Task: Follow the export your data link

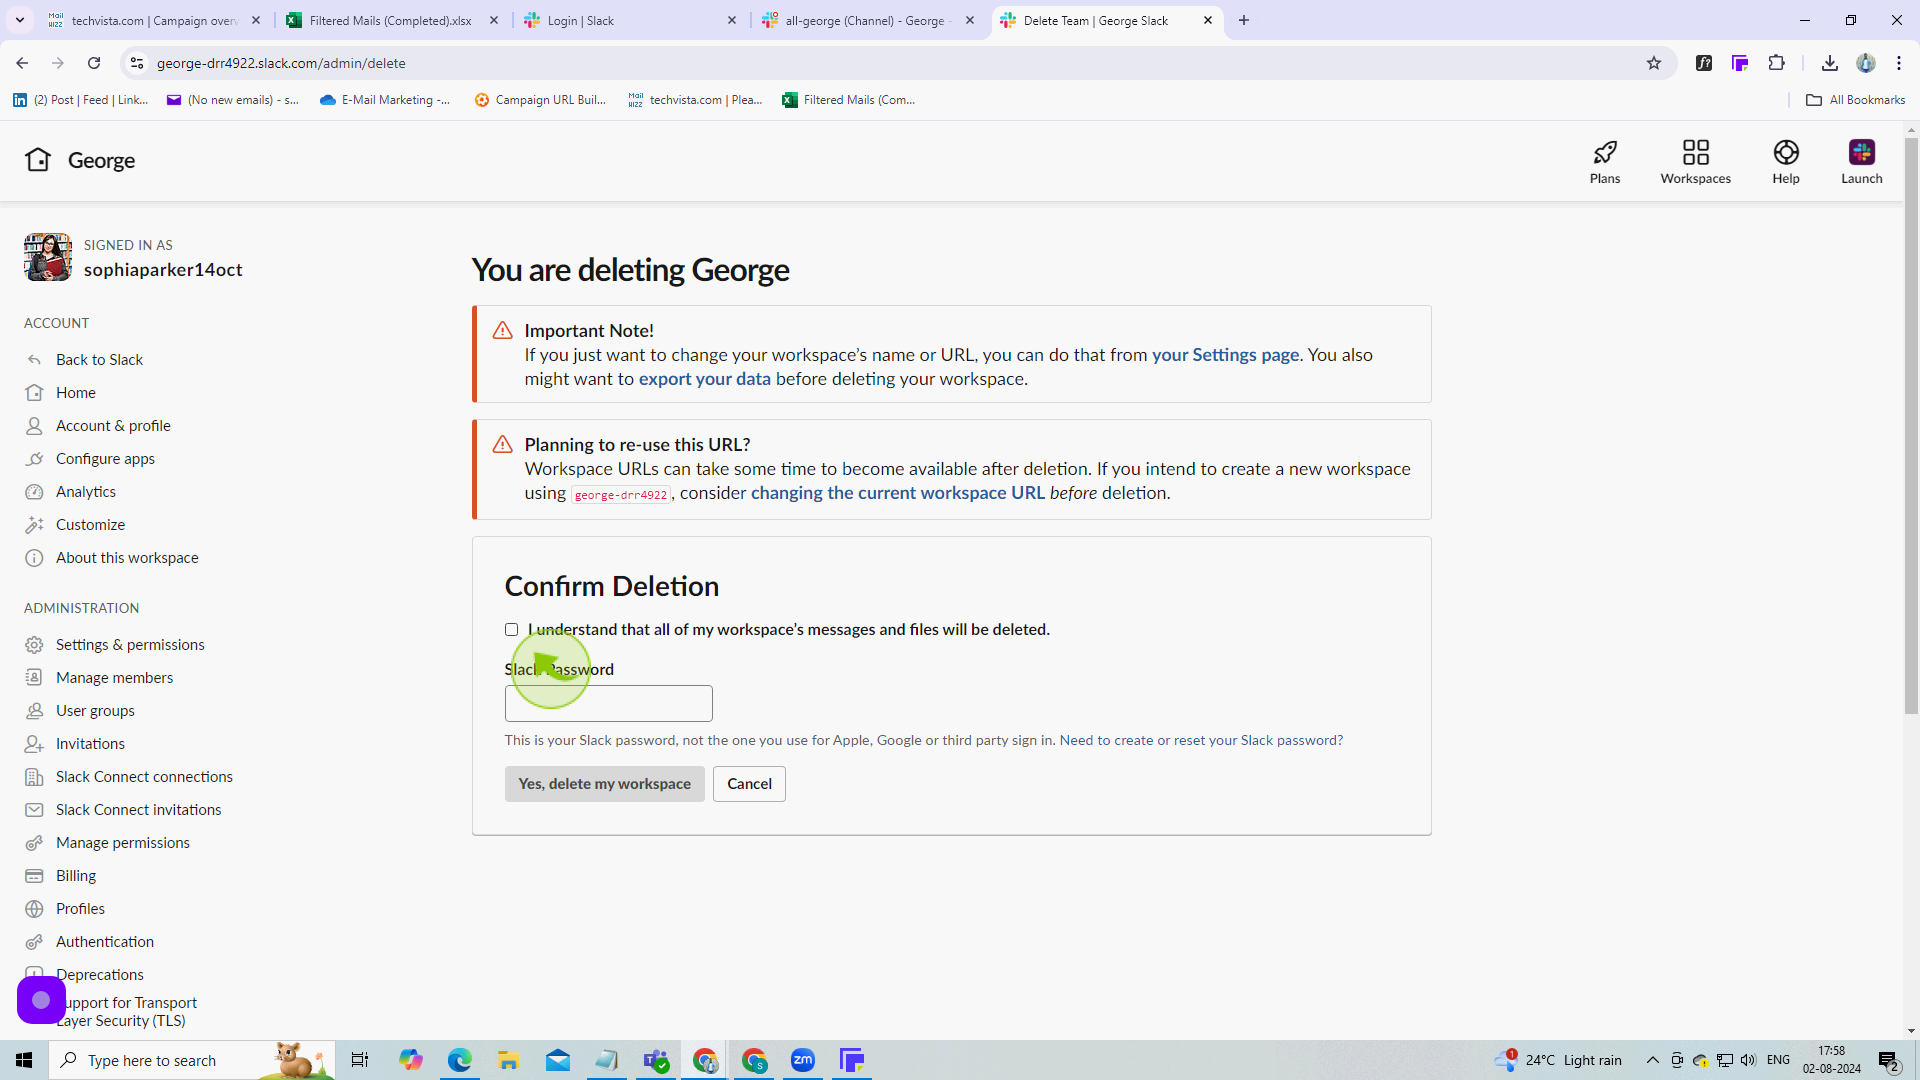Action: pyautogui.click(x=704, y=379)
